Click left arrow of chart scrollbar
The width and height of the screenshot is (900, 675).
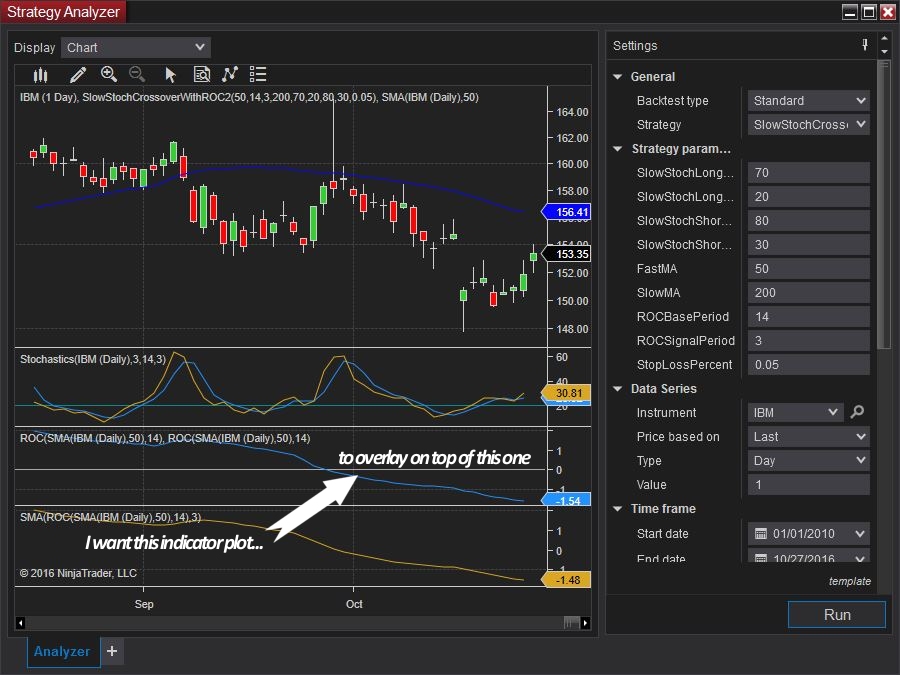pyautogui.click(x=21, y=623)
